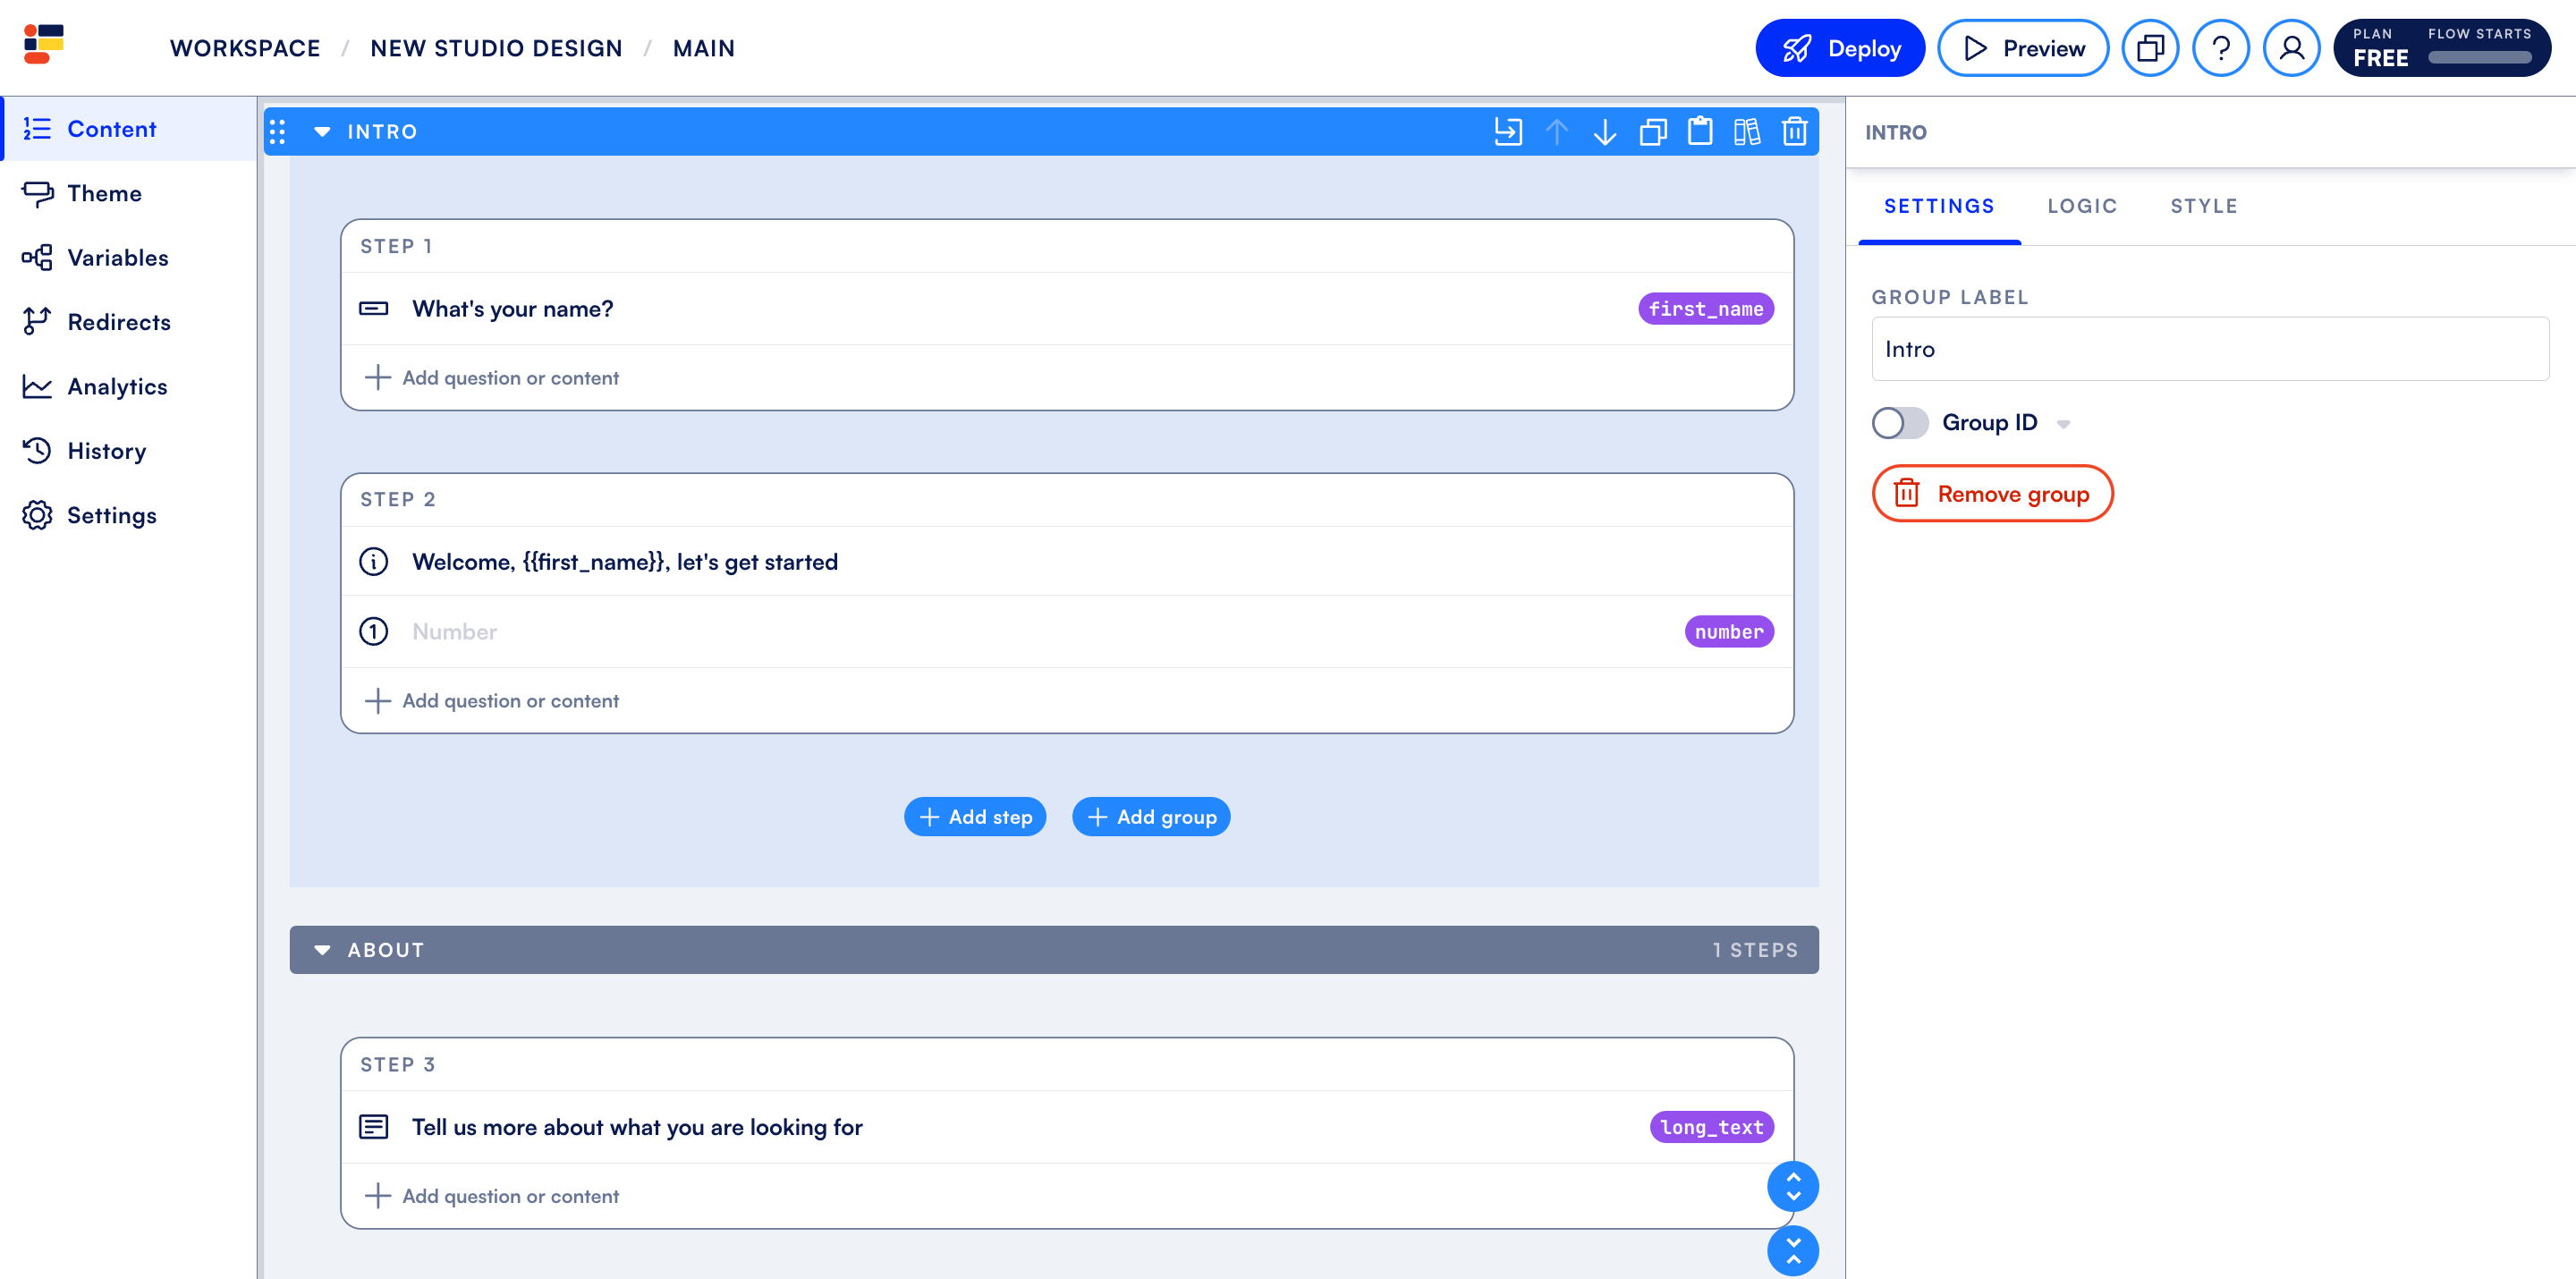The height and width of the screenshot is (1279, 2576).
Task: Click the plus icon for Step 3 add question
Action: [378, 1196]
